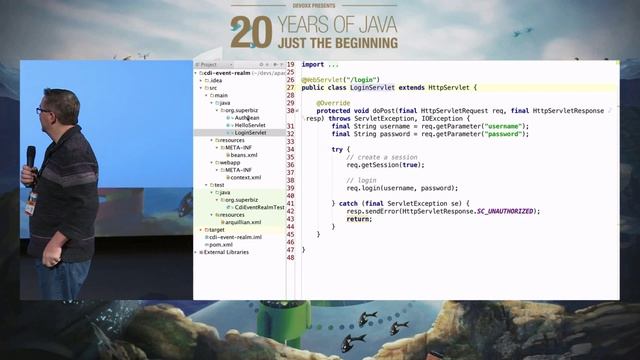Click line number 41 in the gutter

pyautogui.click(x=291, y=203)
